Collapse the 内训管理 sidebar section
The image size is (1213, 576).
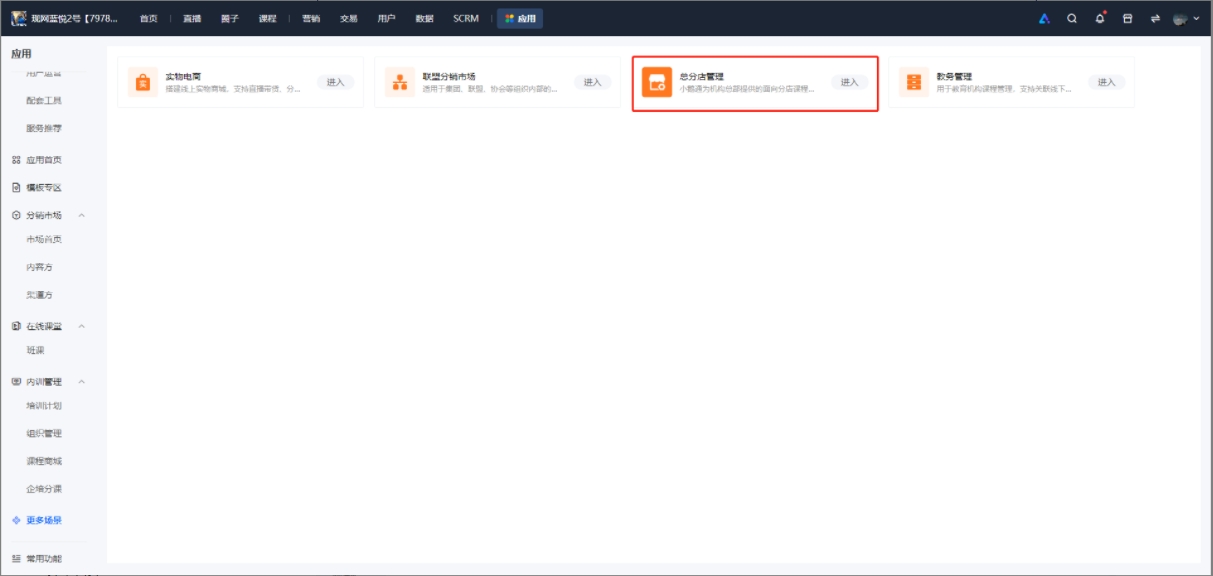pos(82,382)
